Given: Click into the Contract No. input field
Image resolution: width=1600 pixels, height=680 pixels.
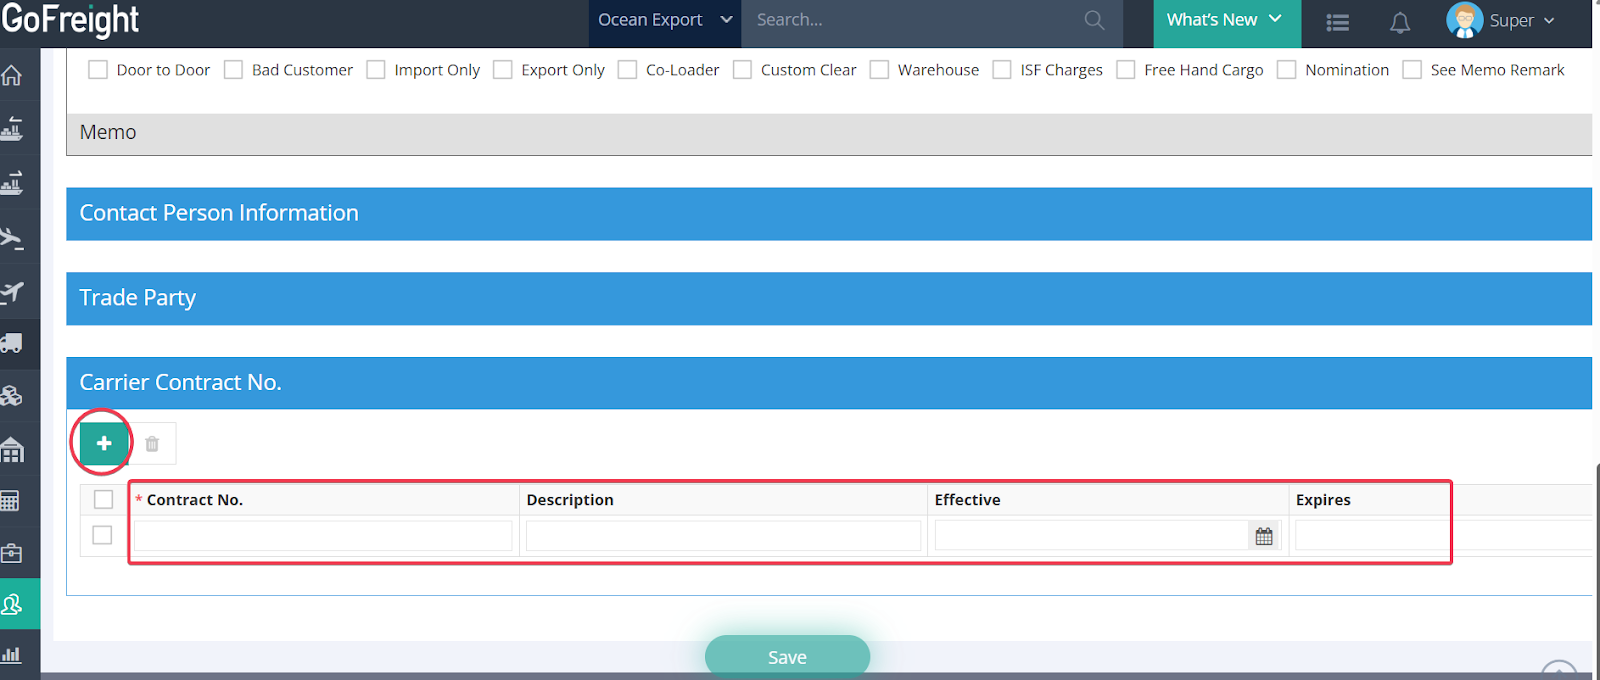Looking at the screenshot, I should click(x=323, y=536).
